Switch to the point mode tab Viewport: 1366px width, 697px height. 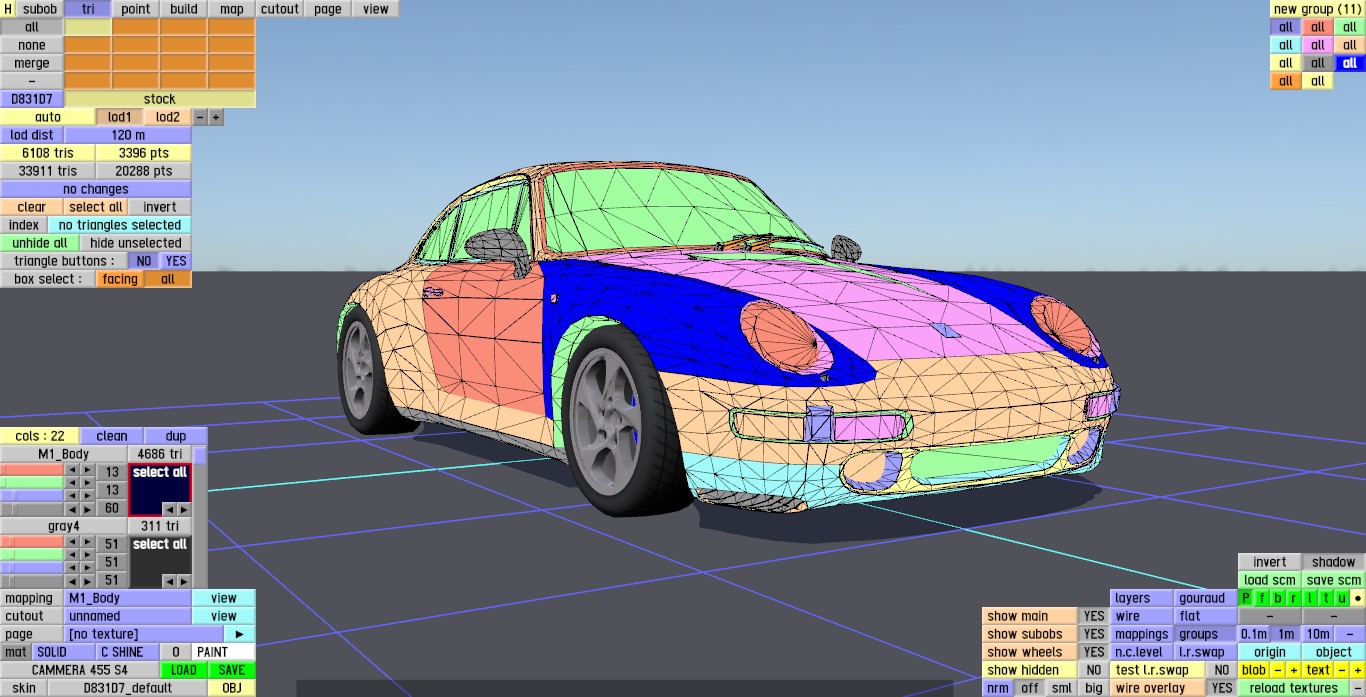(136, 9)
